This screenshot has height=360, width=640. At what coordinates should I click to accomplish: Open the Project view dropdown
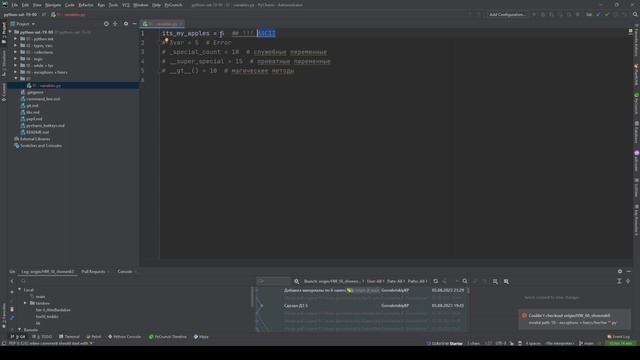[23, 24]
